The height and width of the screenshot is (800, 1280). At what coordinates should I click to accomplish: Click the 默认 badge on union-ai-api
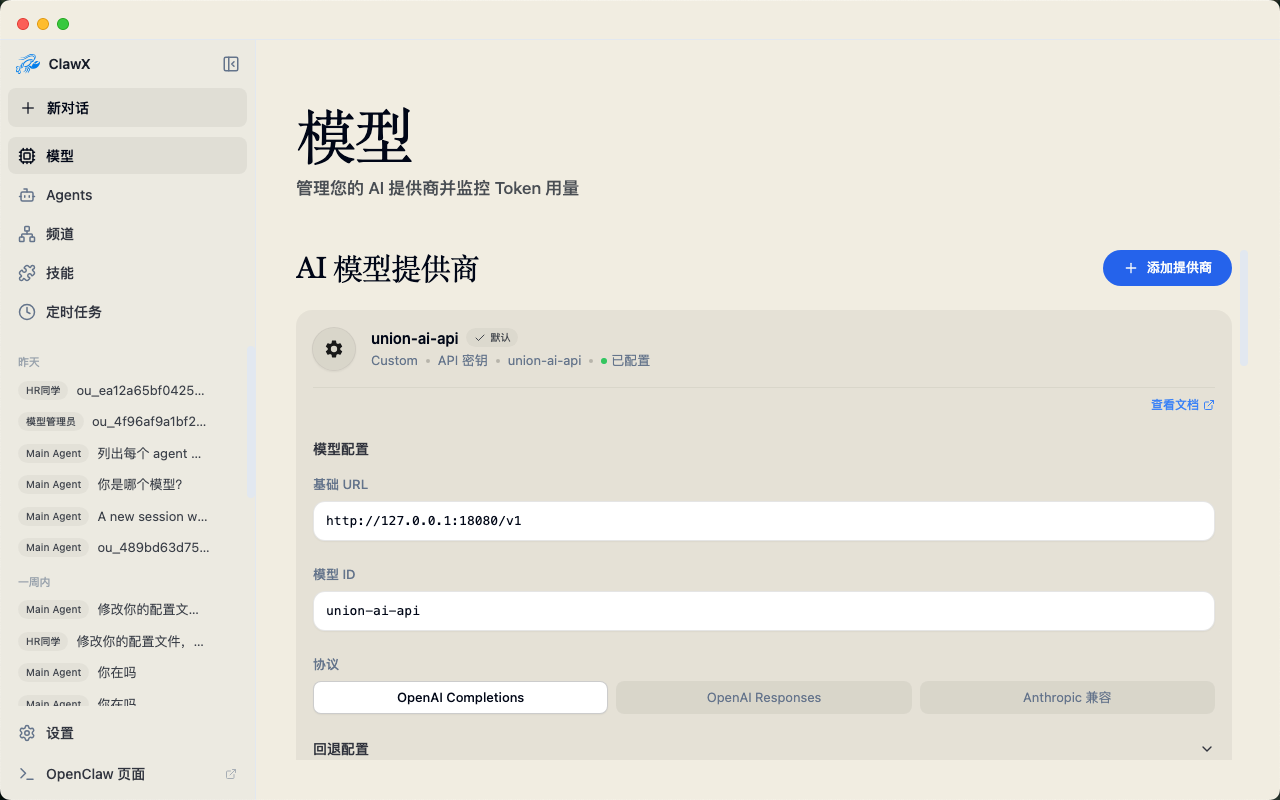pos(492,338)
